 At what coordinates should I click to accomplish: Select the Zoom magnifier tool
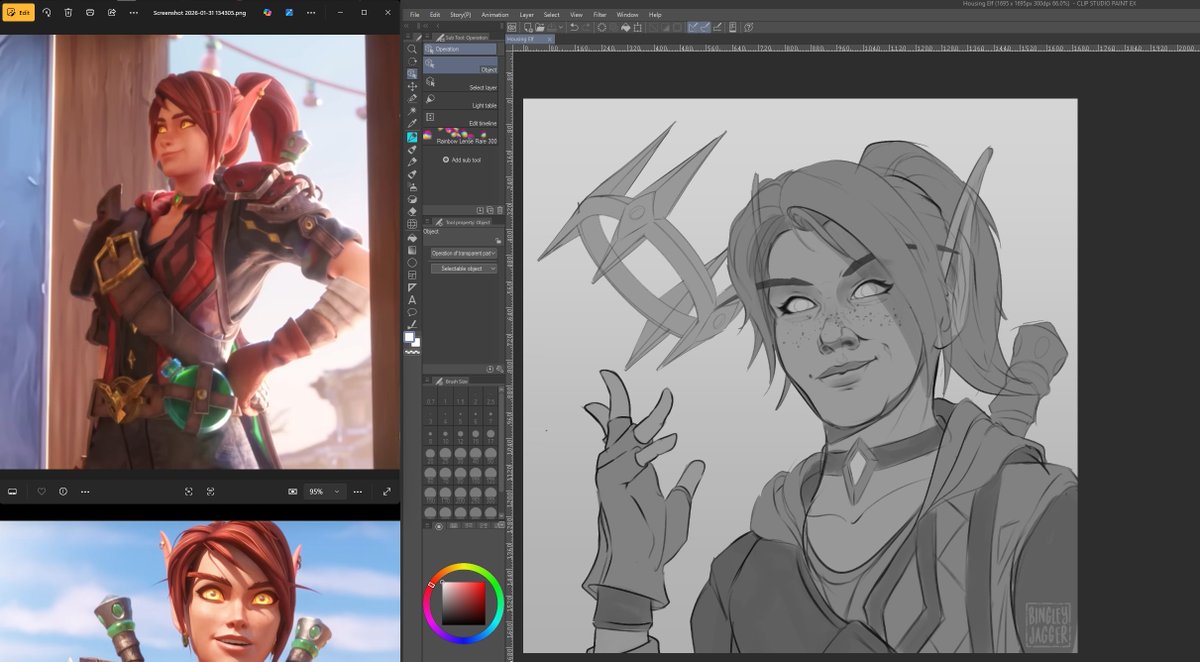pyautogui.click(x=412, y=49)
